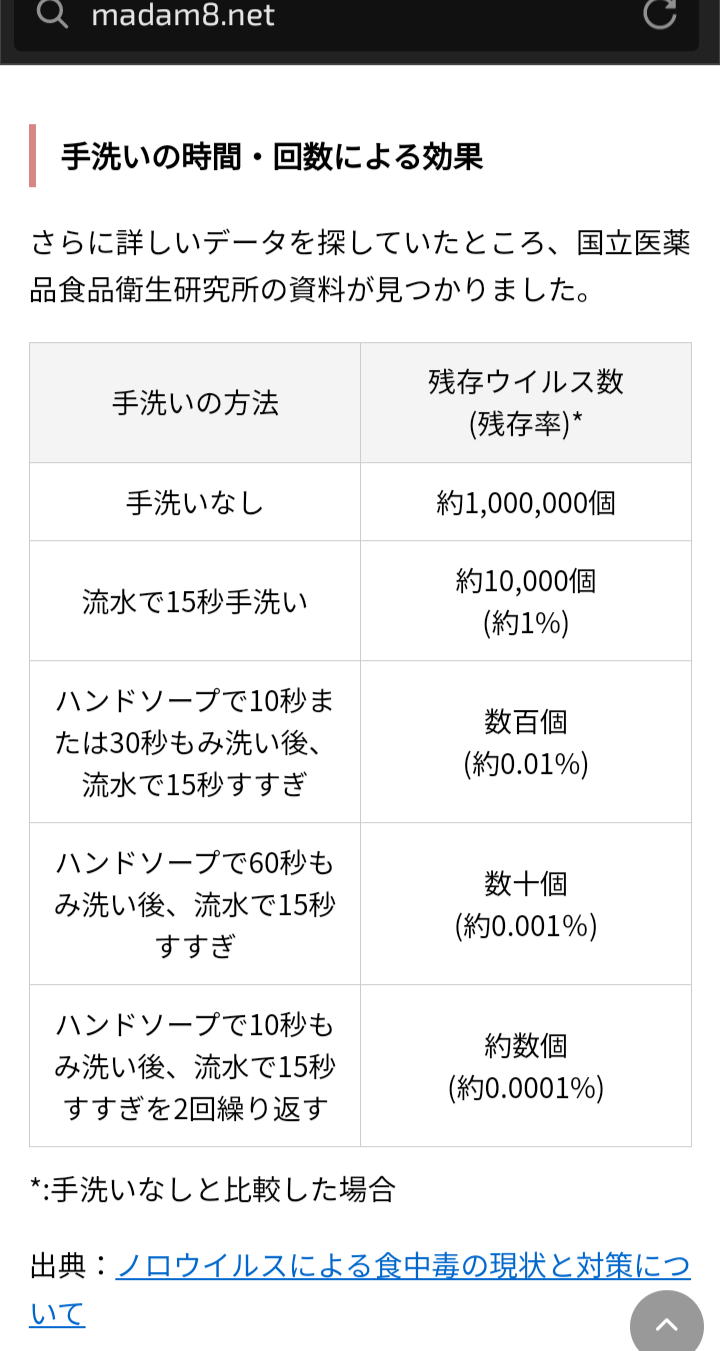The height and width of the screenshot is (1351, 720).
Task: Tap the 約10,000個 (約1%) cell
Action: point(525,601)
